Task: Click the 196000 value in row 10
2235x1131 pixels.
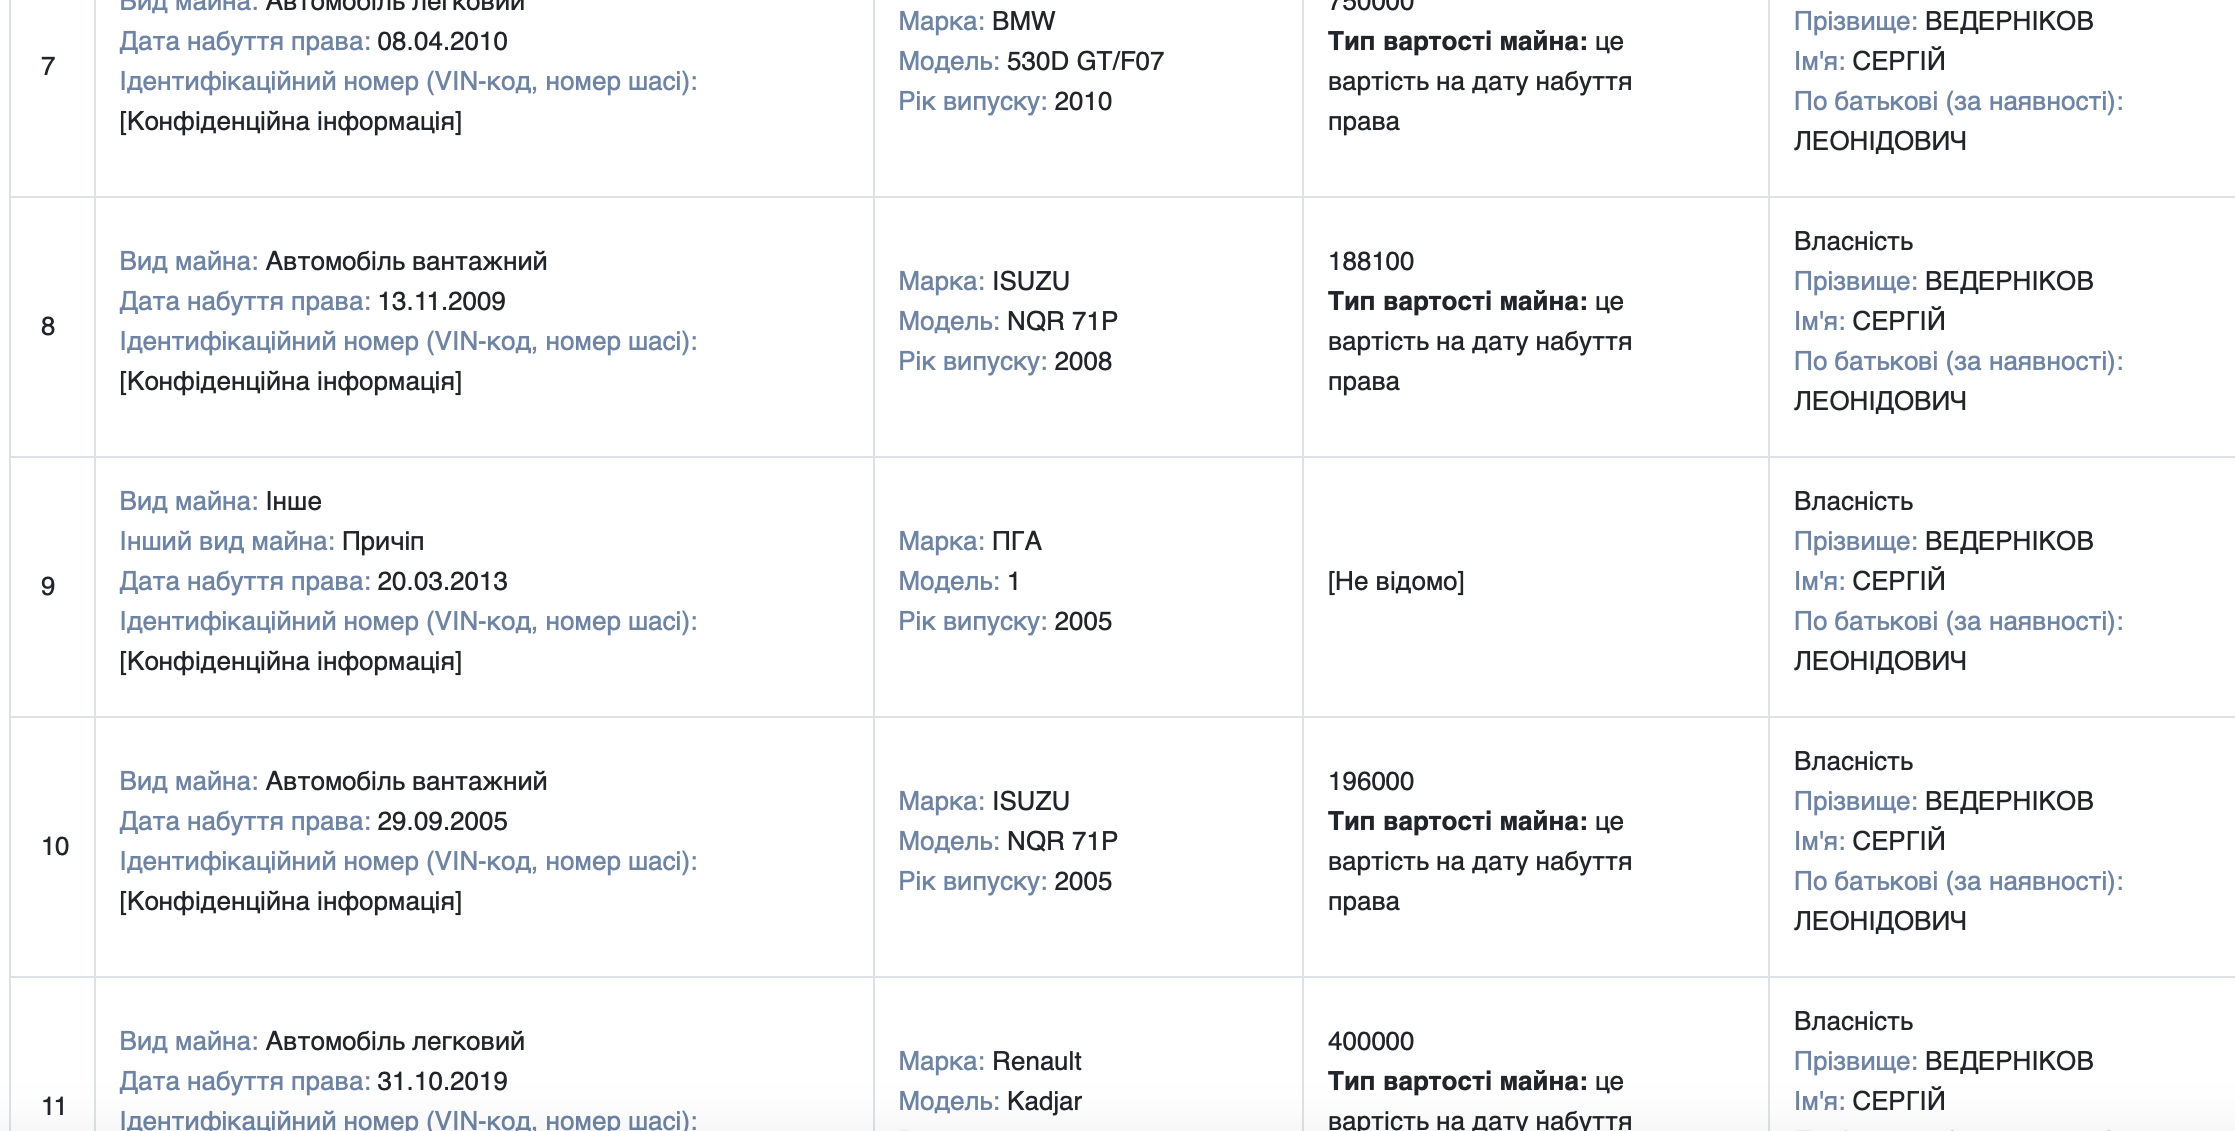Action: point(1370,781)
